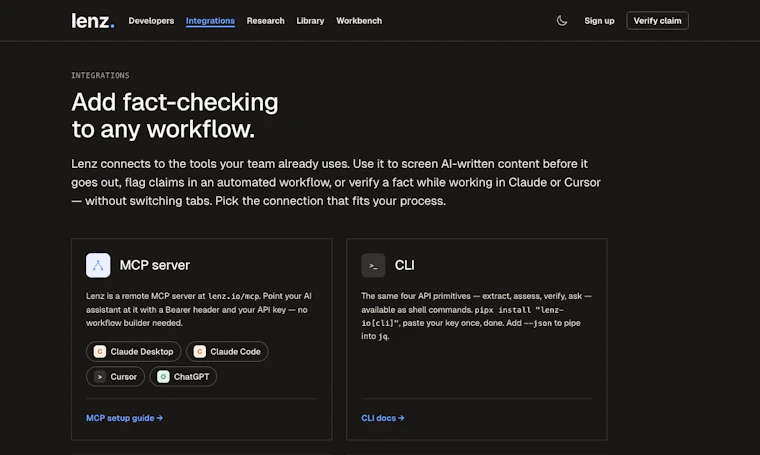The image size is (760, 455).
Task: Select the ChatGPT chip
Action: pos(183,377)
